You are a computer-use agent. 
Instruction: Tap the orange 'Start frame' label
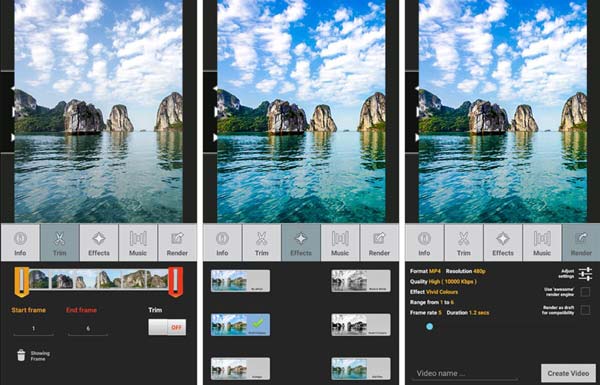coord(29,310)
